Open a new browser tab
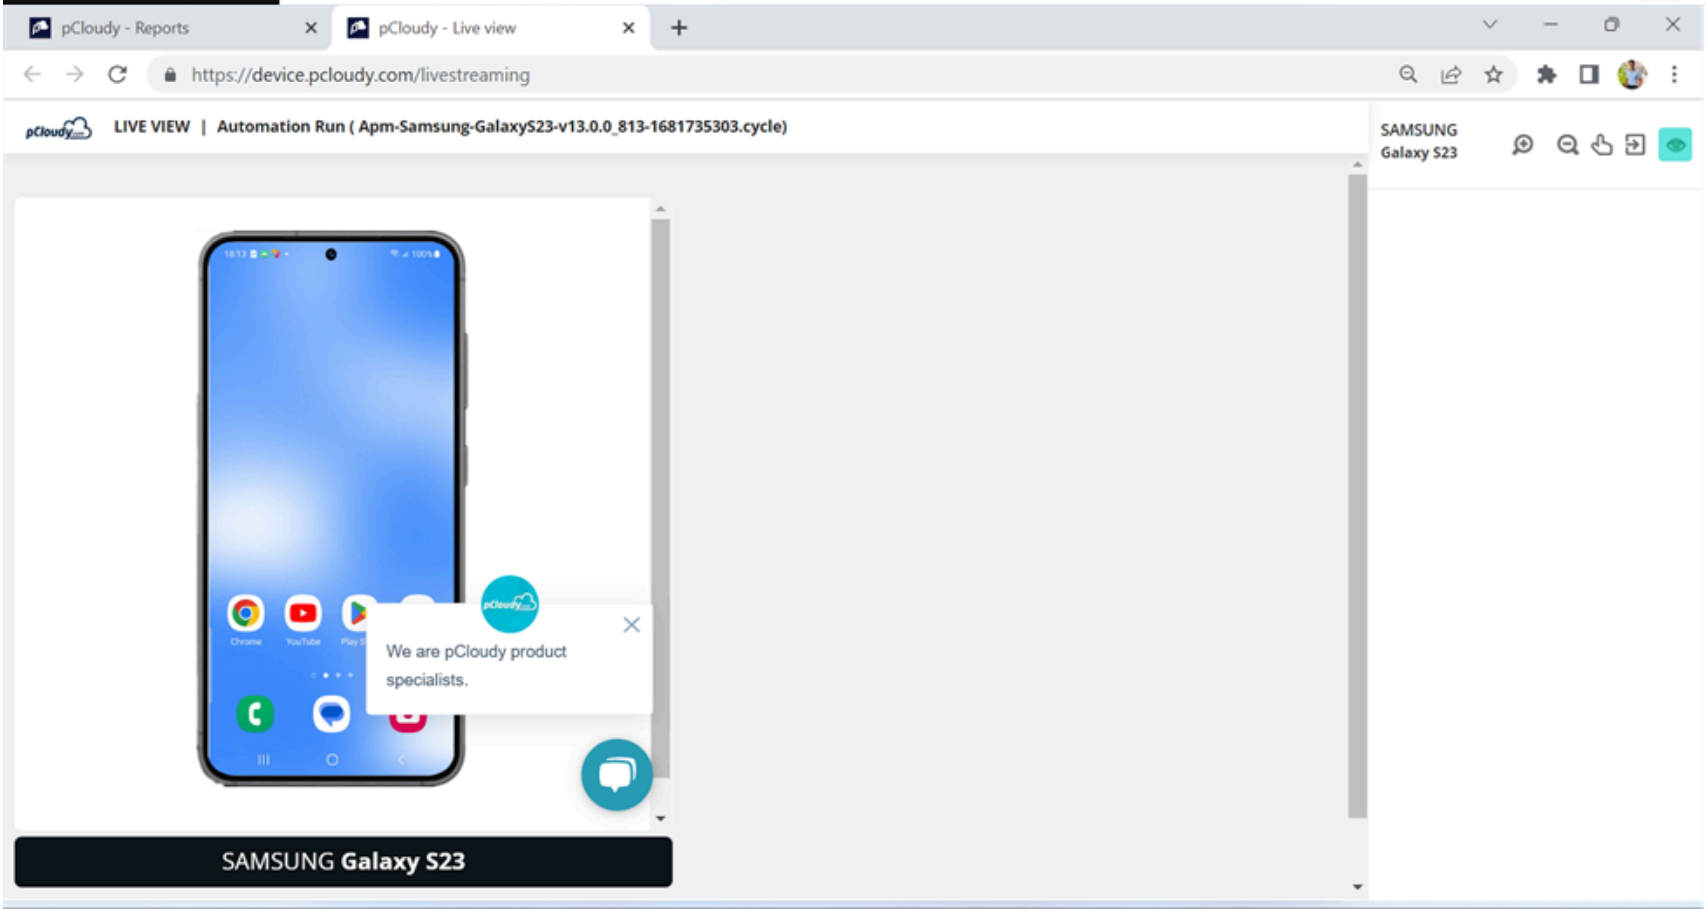This screenshot has height=910, width=1706. (x=679, y=28)
